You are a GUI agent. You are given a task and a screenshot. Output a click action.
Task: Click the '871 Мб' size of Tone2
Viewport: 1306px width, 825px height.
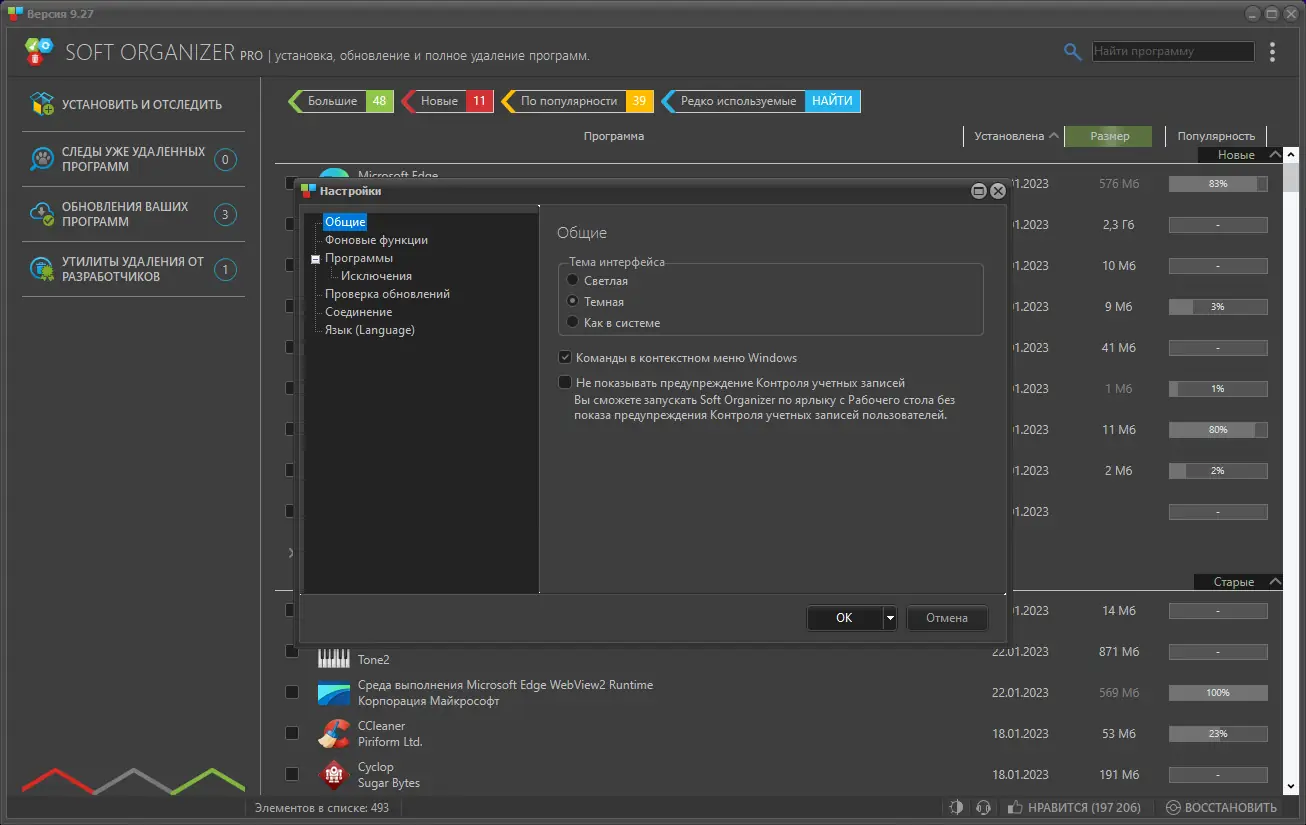coord(1119,652)
